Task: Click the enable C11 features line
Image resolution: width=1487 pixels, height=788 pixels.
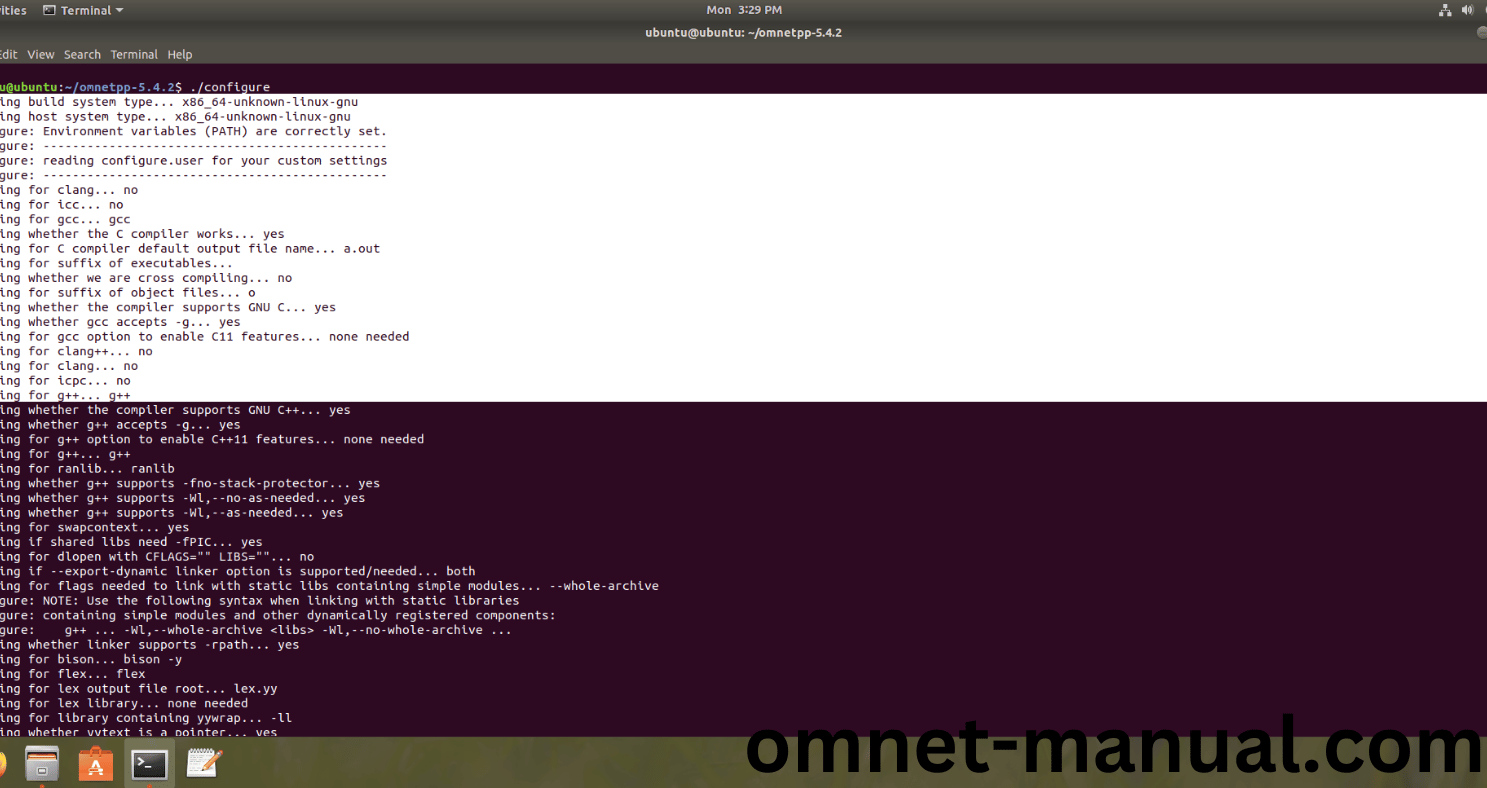Action: (x=205, y=337)
